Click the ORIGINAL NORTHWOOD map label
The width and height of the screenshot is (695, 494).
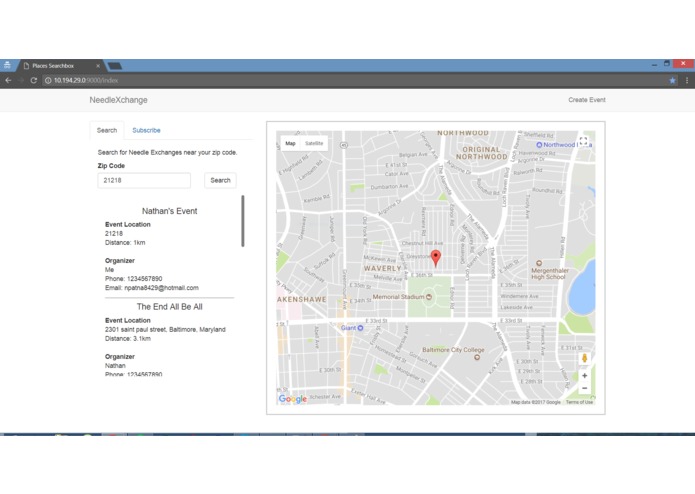click(481, 153)
